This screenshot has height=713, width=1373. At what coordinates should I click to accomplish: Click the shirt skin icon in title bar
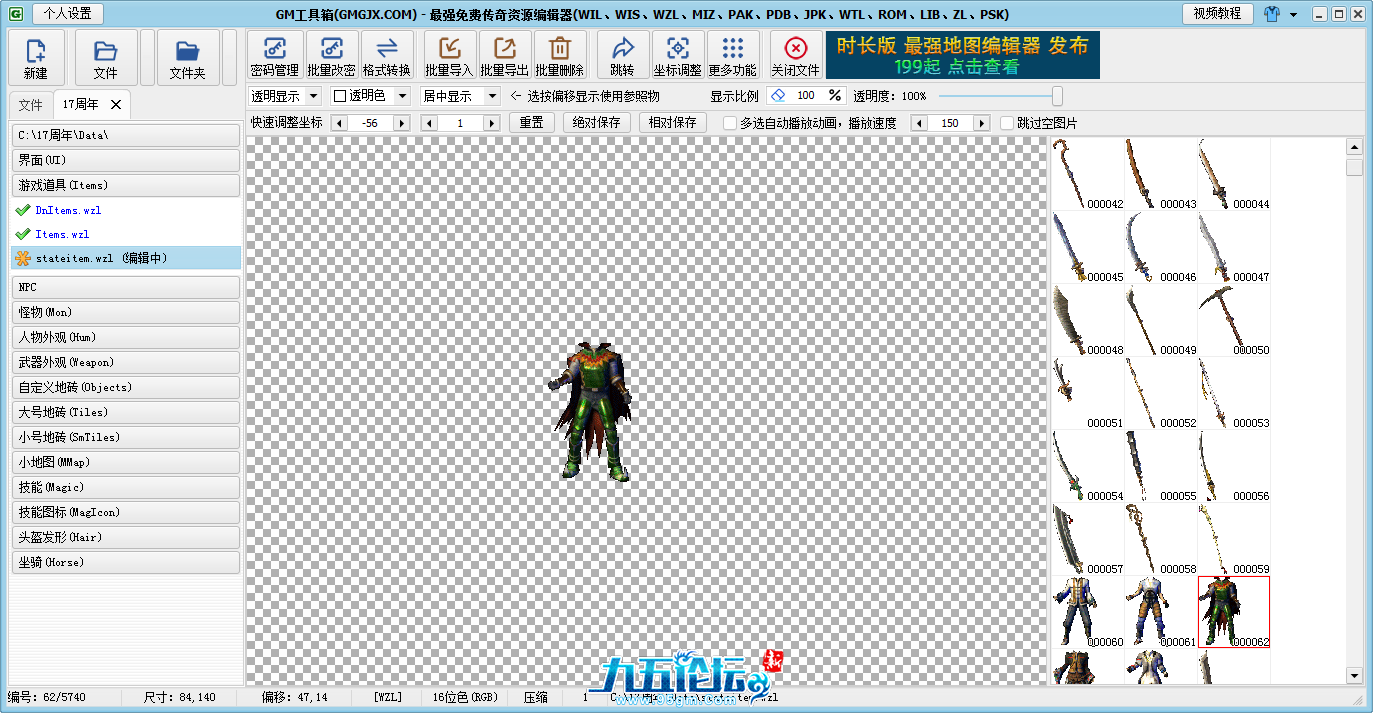(1271, 14)
